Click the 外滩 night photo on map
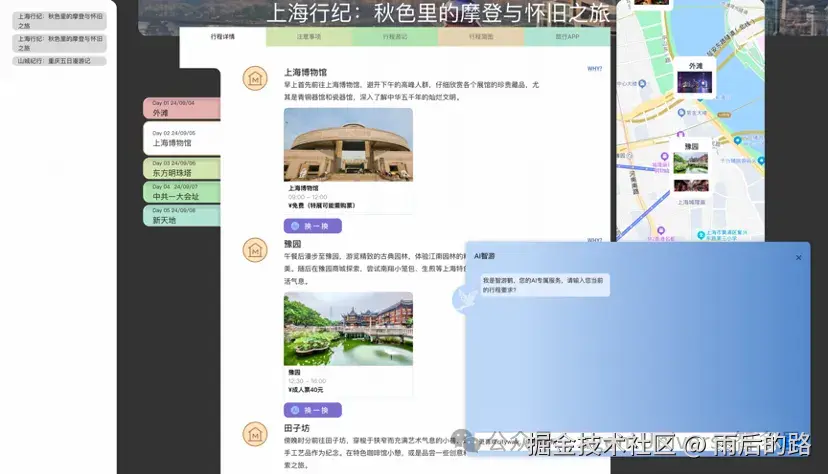The height and width of the screenshot is (474, 828). 694,83
